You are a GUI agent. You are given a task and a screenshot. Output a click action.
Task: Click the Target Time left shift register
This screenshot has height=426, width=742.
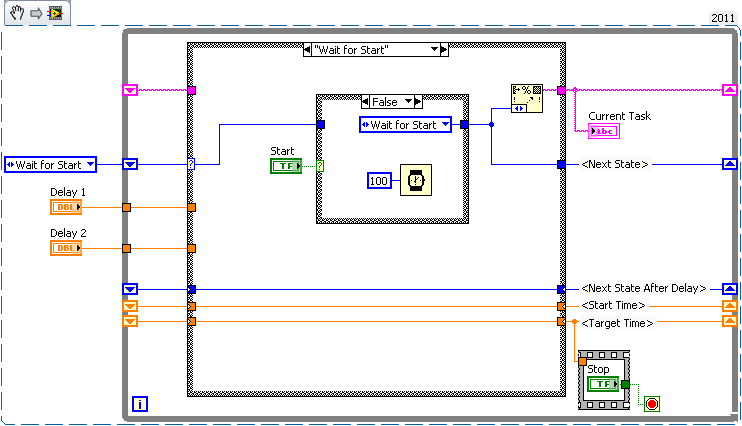pos(130,321)
